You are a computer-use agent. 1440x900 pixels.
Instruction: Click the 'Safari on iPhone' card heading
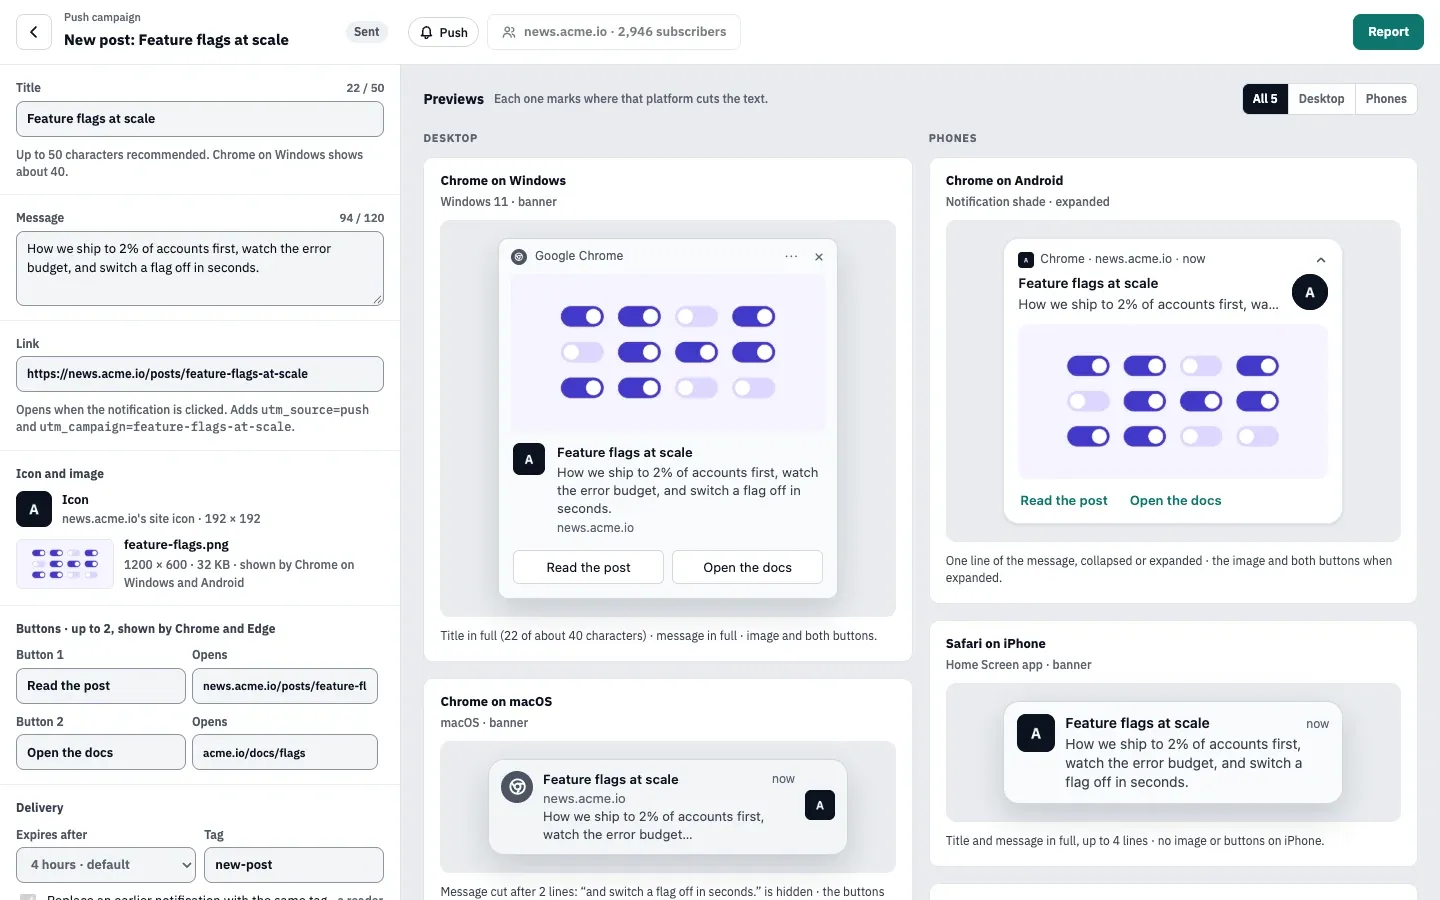coord(996,644)
